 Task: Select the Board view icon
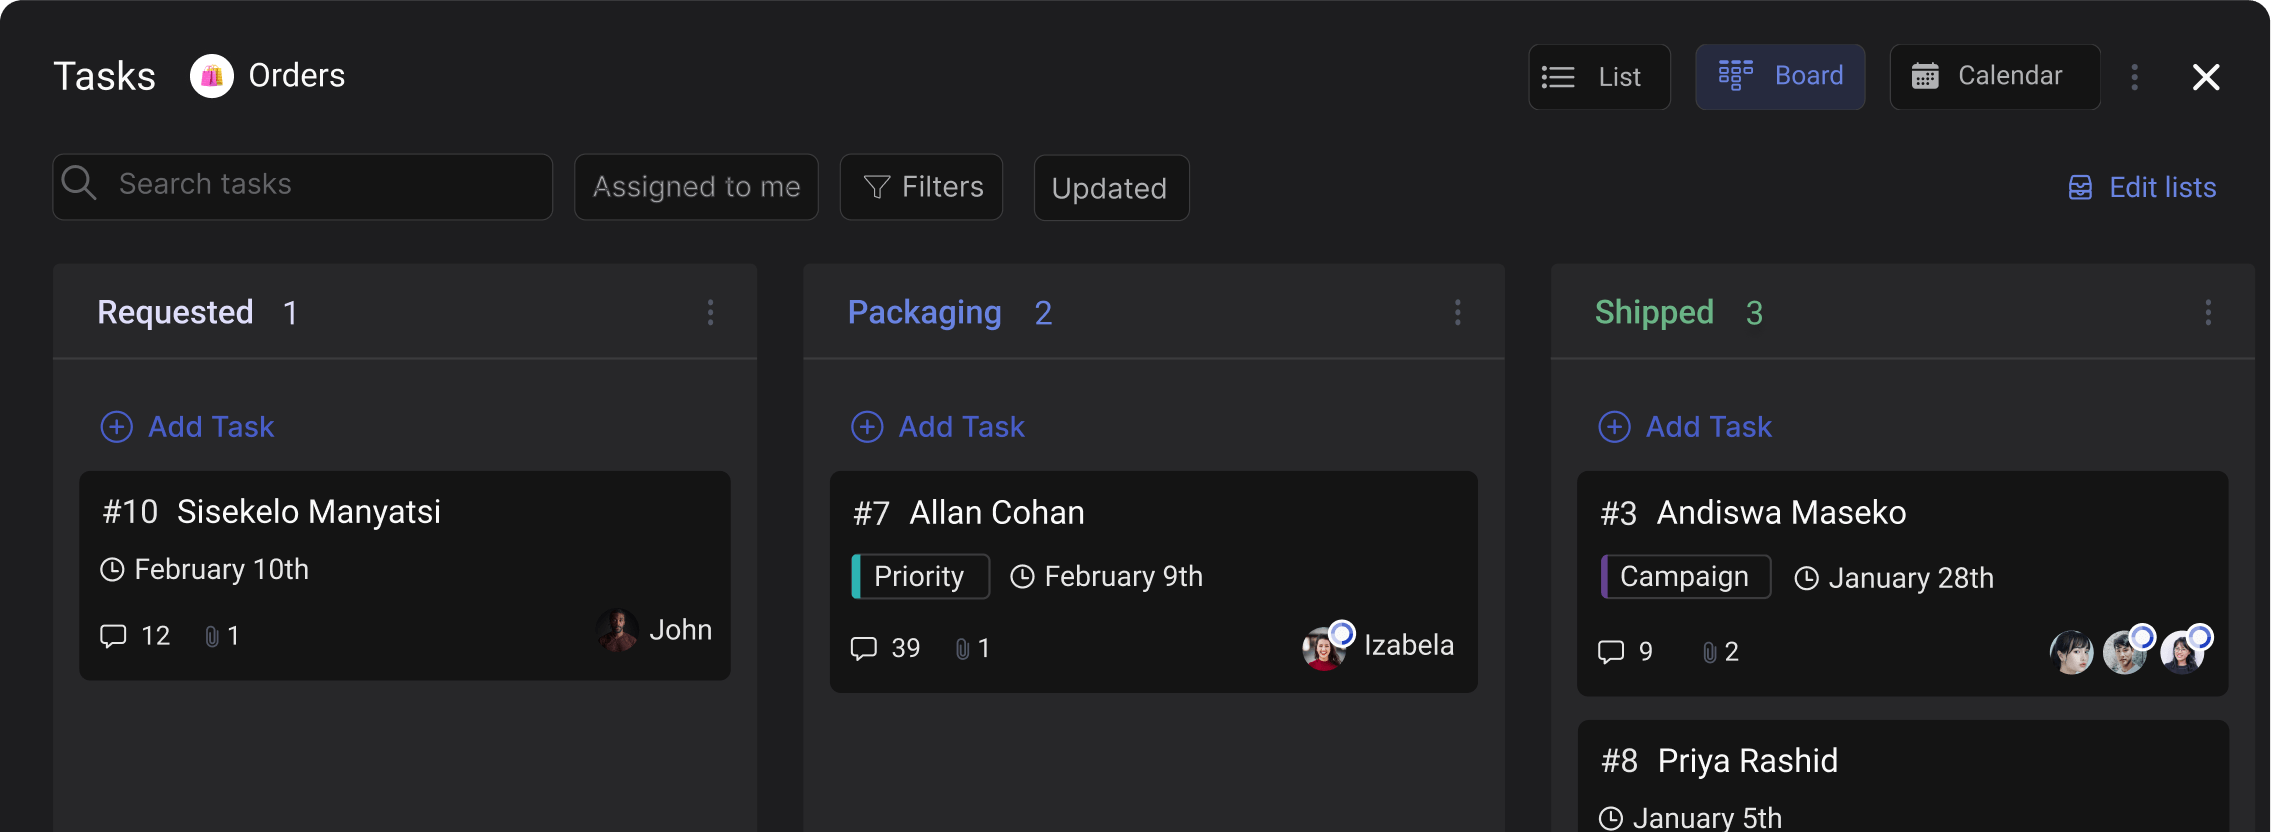(1736, 75)
